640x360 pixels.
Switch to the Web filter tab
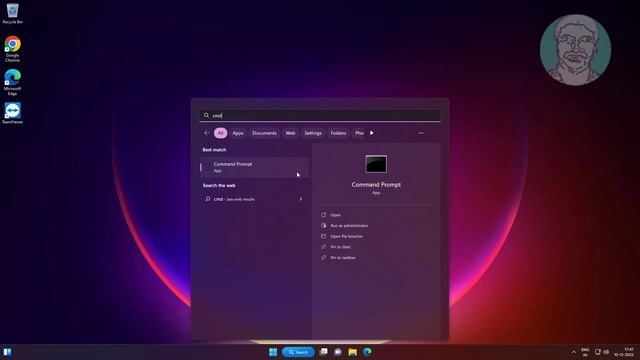[290, 133]
